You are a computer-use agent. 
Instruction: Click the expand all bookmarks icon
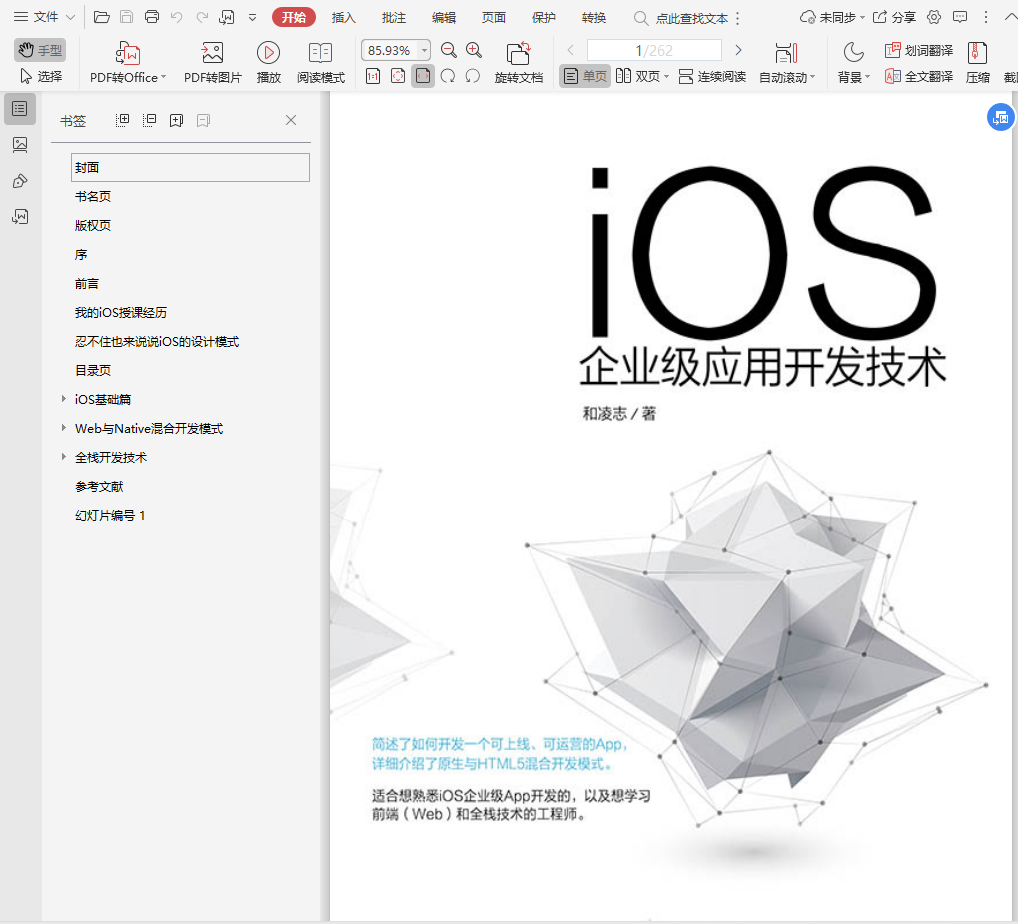(x=122, y=120)
